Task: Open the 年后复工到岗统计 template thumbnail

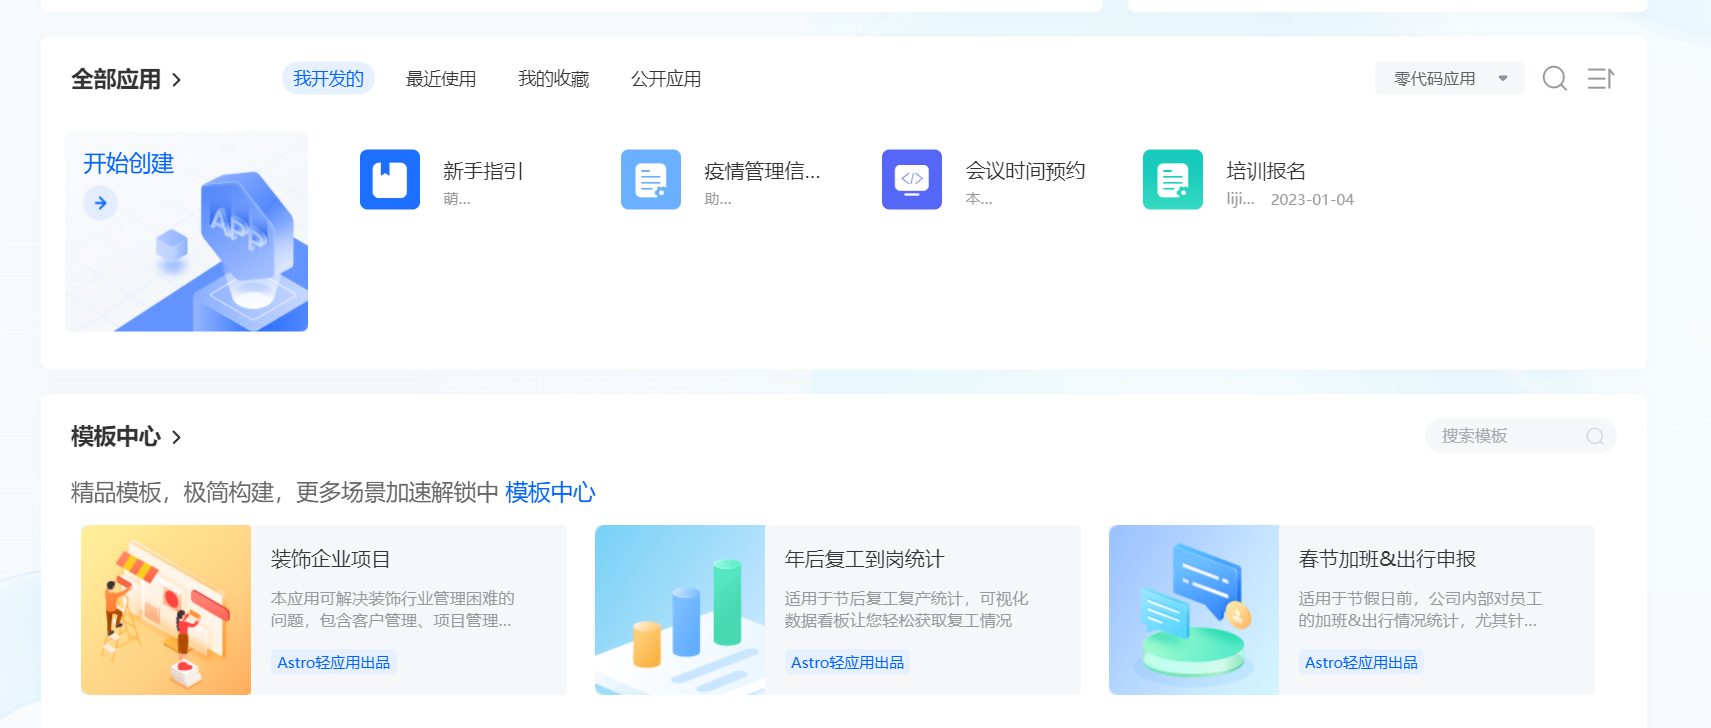Action: click(680, 610)
